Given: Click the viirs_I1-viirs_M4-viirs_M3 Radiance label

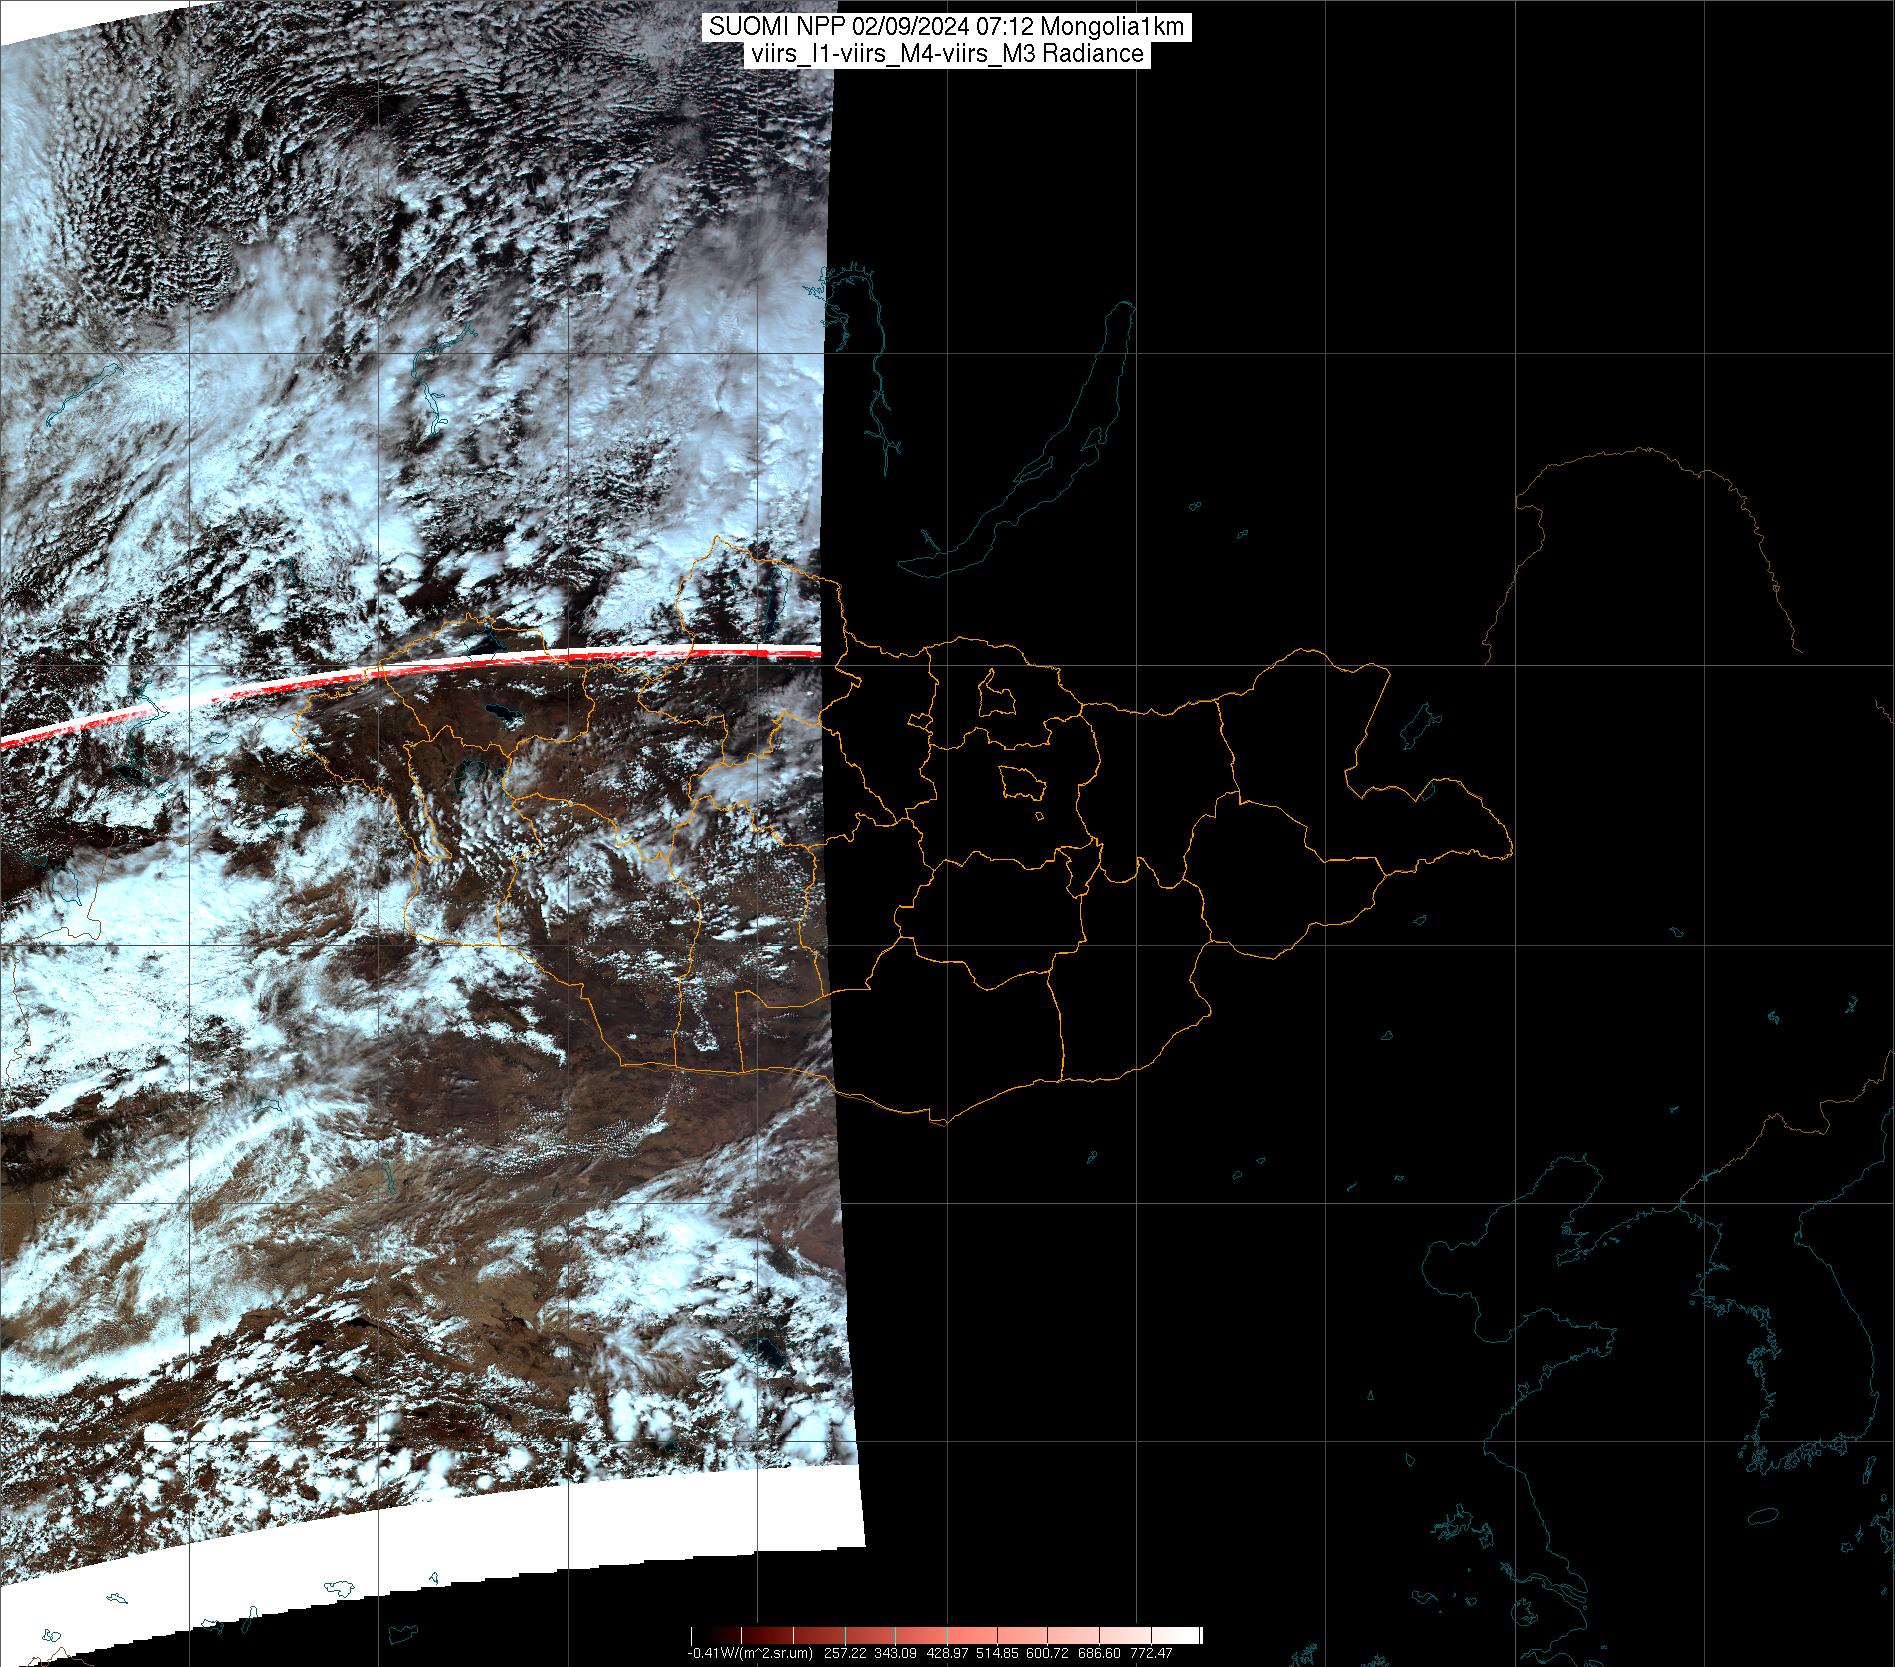Looking at the screenshot, I should 946,54.
